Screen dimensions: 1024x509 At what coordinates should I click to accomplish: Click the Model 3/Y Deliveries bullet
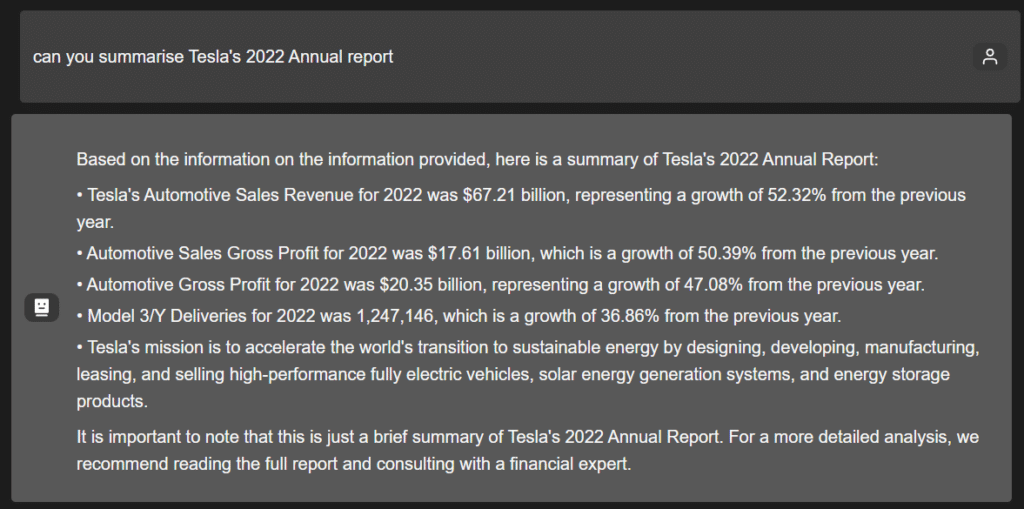[x=459, y=316]
